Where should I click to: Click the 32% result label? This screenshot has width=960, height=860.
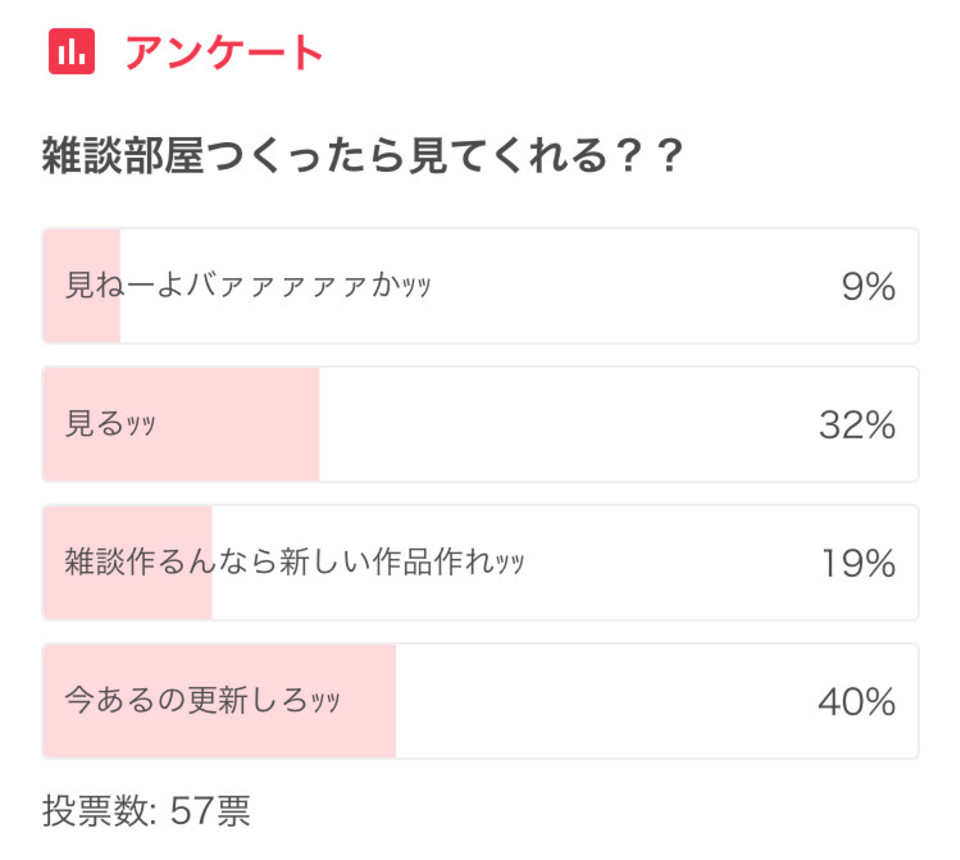[x=857, y=425]
